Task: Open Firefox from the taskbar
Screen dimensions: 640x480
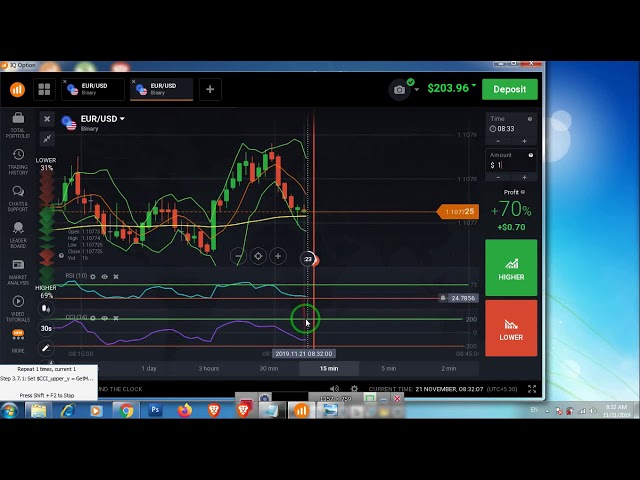Action: pos(184,410)
